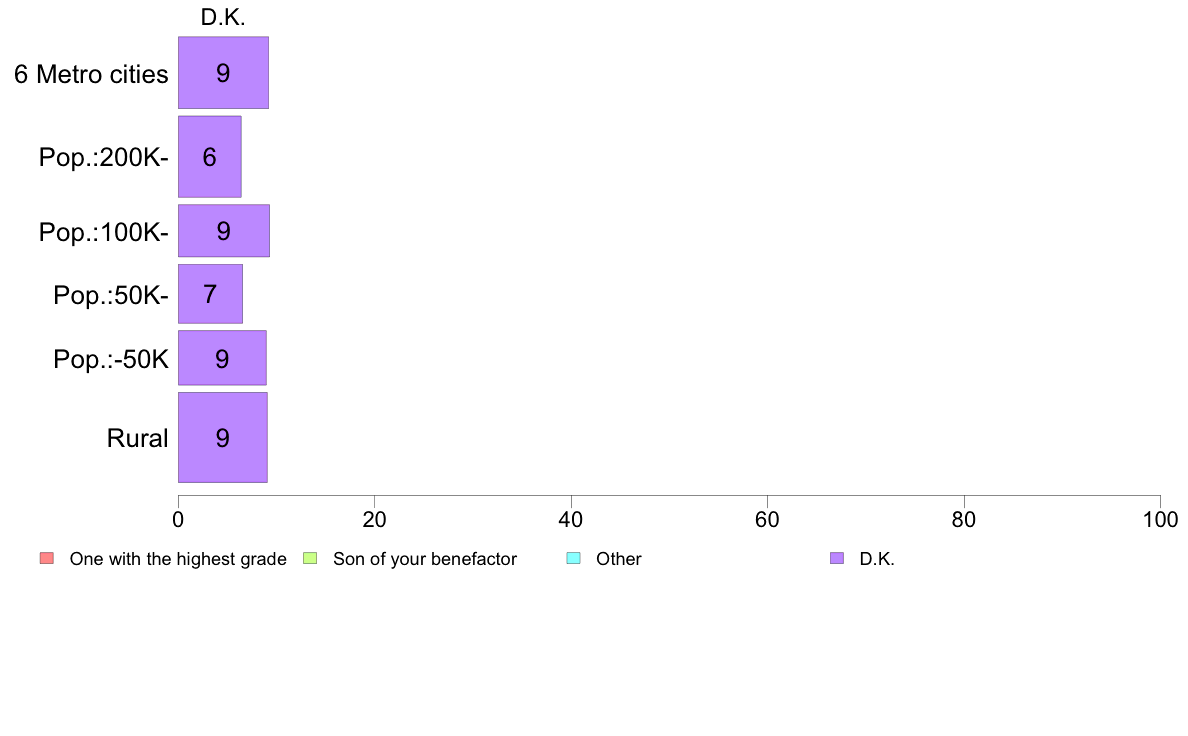Click the 'One with the highest grade' legend text
Image resolution: width=1188 pixels, height=736 pixels.
[178, 559]
